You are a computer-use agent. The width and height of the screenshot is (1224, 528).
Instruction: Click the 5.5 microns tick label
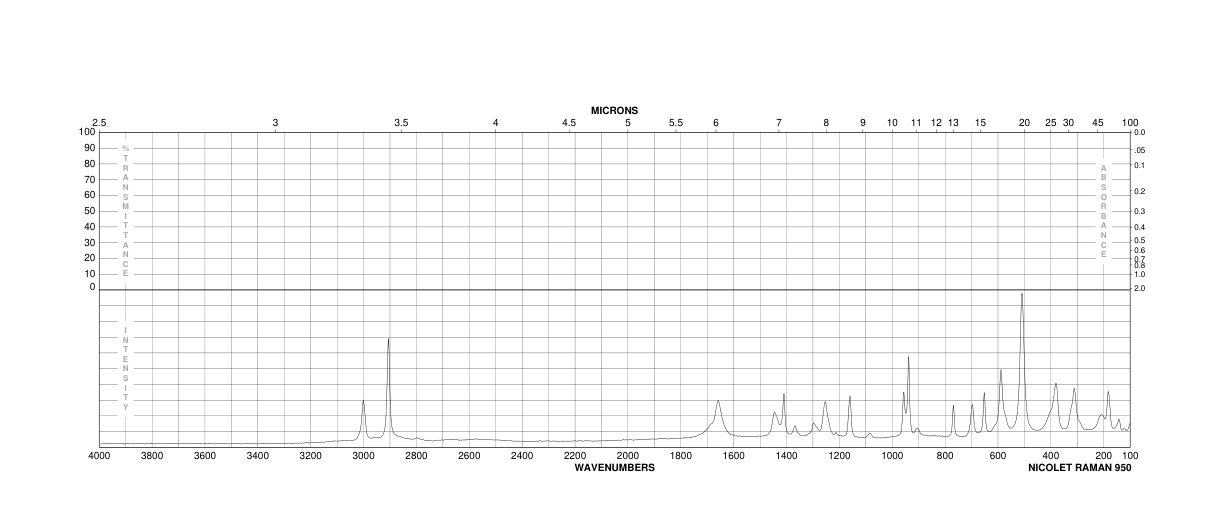[676, 123]
